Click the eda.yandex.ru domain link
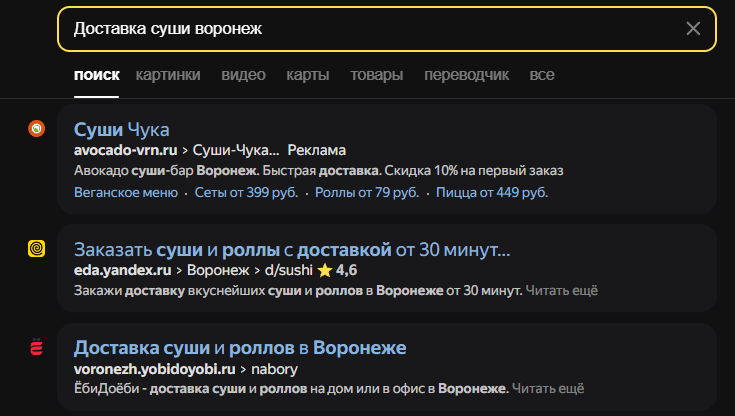Screen dimensions: 735x416 coord(122,270)
